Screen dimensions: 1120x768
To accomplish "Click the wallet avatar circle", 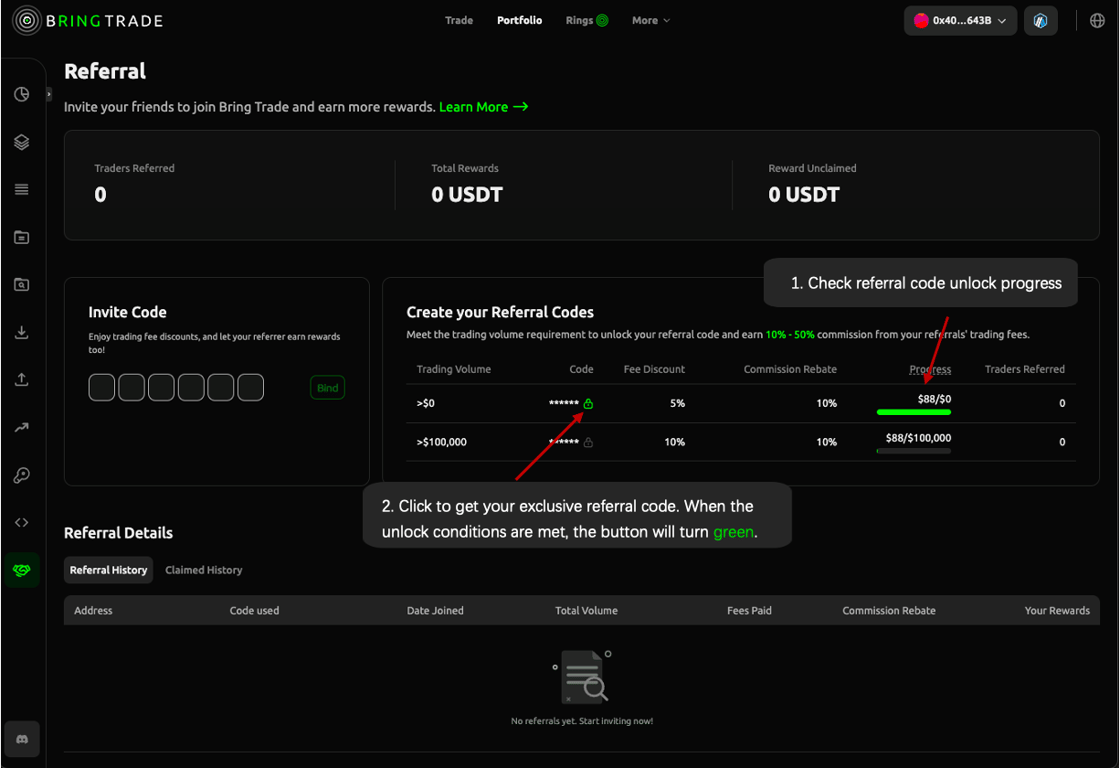I will (x=921, y=21).
